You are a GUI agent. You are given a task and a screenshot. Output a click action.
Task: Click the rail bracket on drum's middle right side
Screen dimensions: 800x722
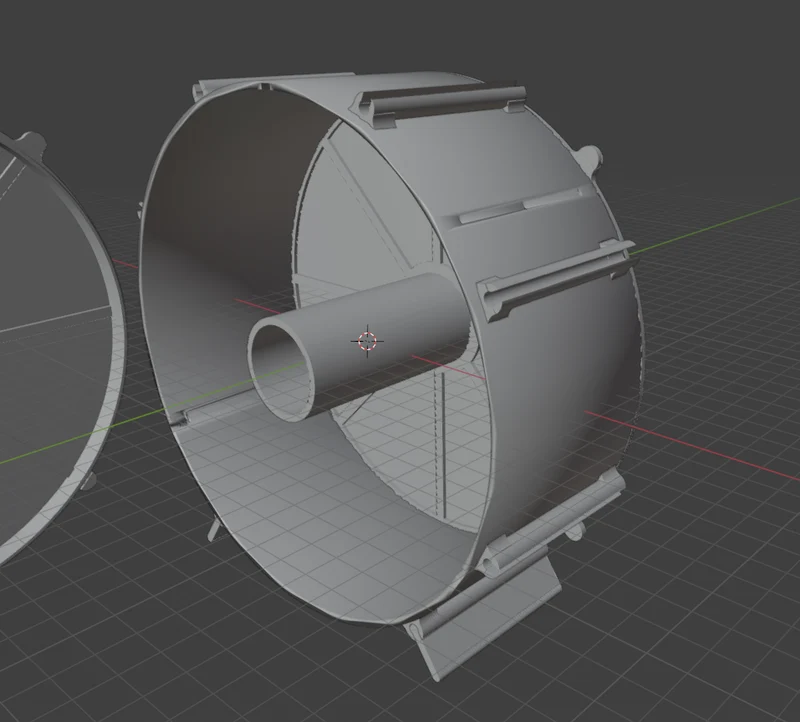pyautogui.click(x=556, y=283)
